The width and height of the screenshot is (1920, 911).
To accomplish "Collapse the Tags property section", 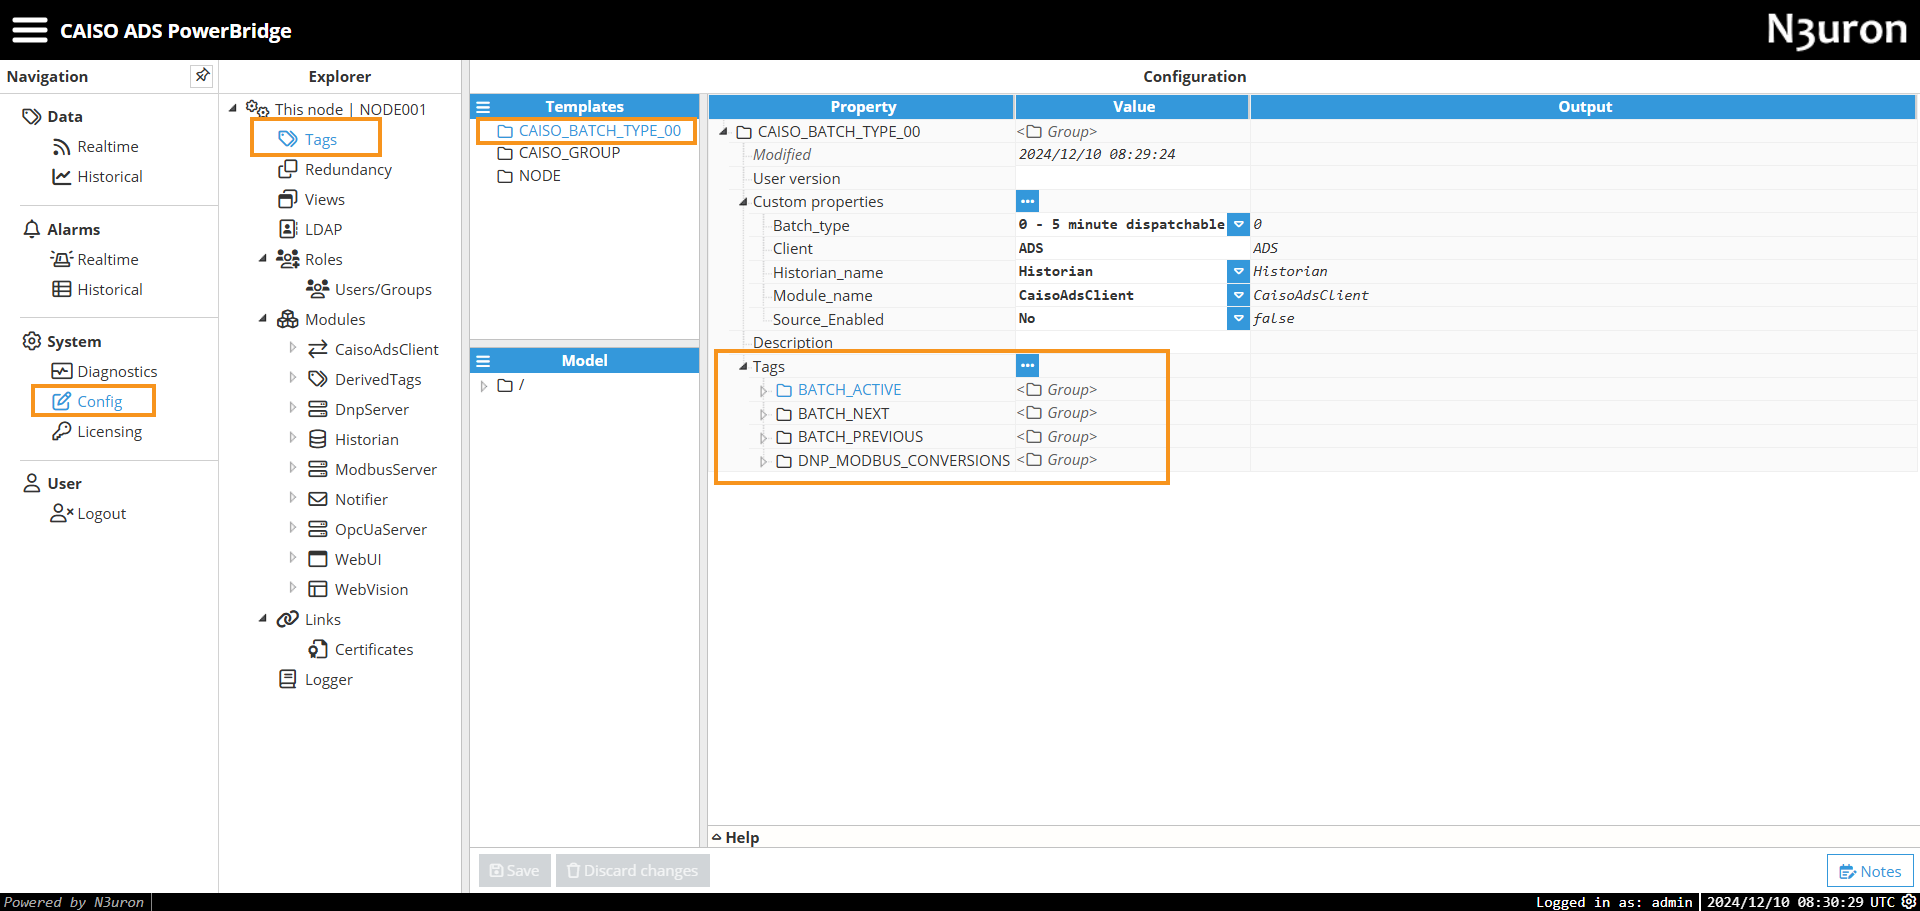I will tap(743, 366).
